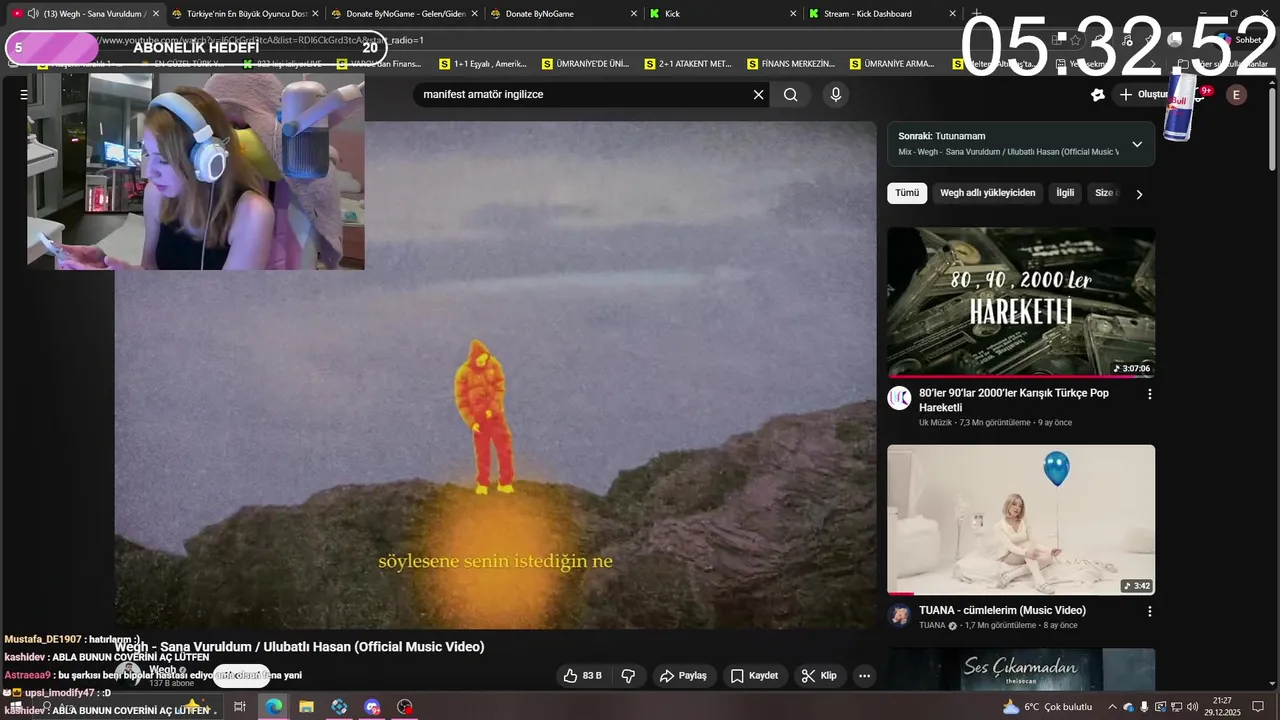Show more filter chips with the arrow

click(1138, 194)
